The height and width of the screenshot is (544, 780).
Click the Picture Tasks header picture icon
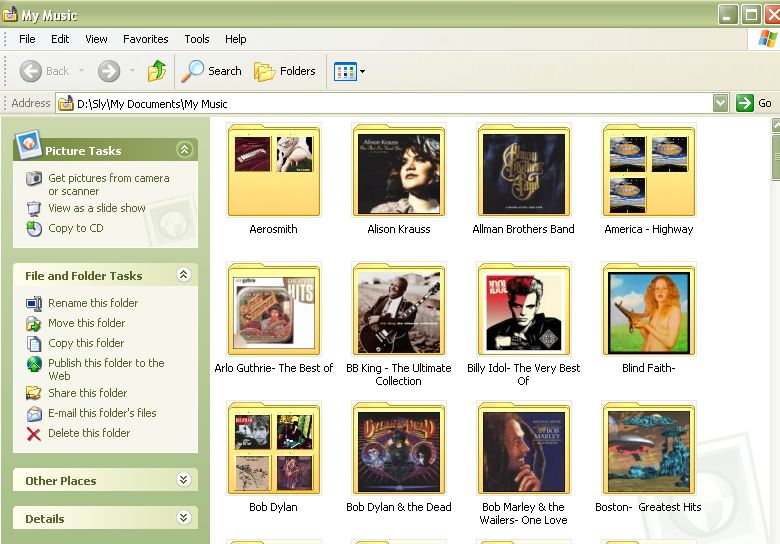[28, 144]
